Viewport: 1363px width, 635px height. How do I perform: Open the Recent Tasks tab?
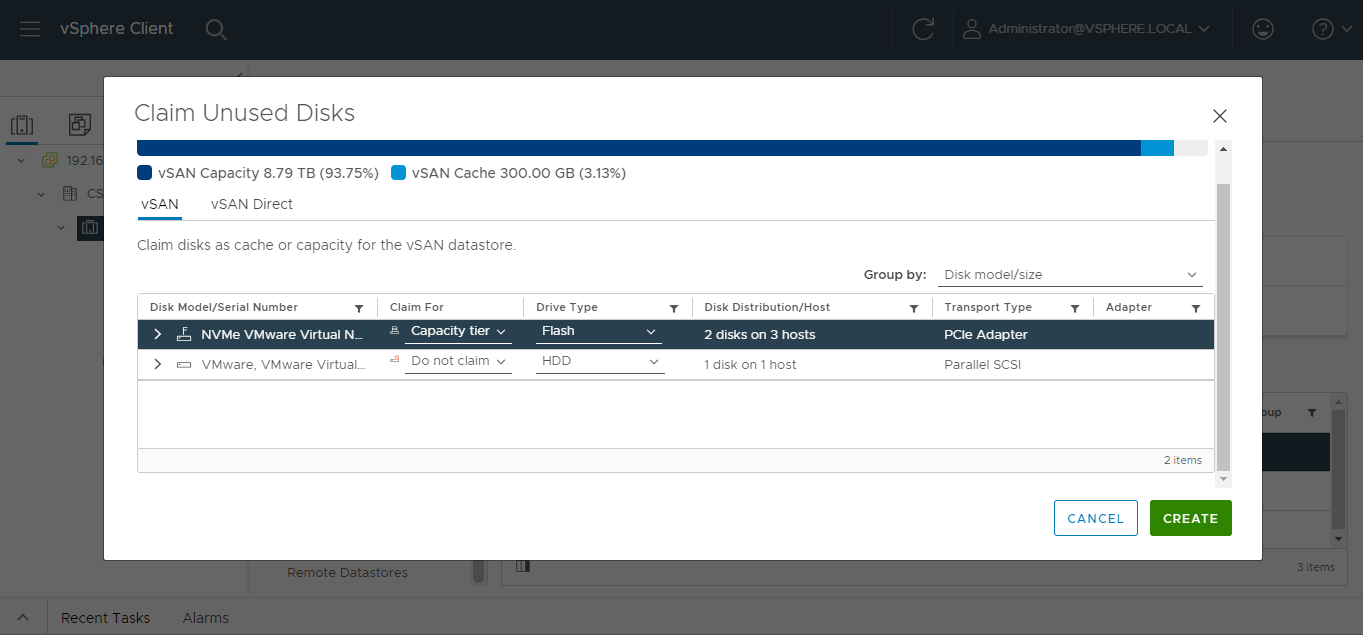point(105,618)
